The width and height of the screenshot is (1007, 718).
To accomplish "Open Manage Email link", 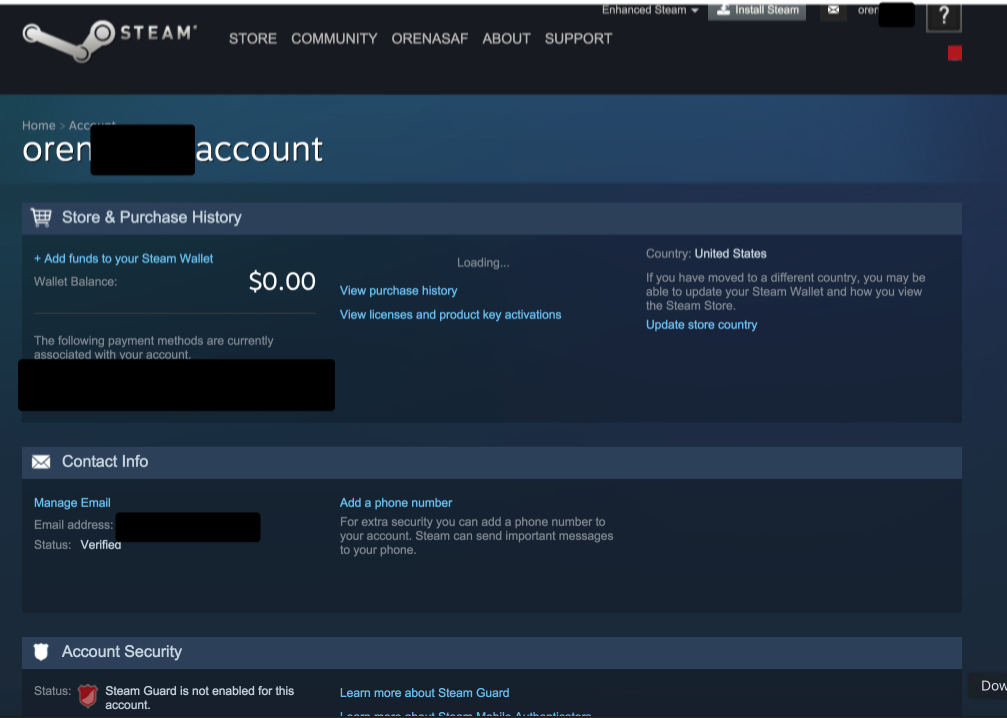I will [72, 503].
